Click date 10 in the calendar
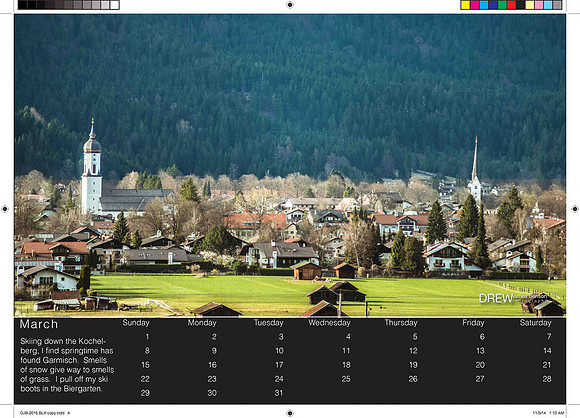Screen dimensions: 580x418 pyautogui.click(x=279, y=351)
